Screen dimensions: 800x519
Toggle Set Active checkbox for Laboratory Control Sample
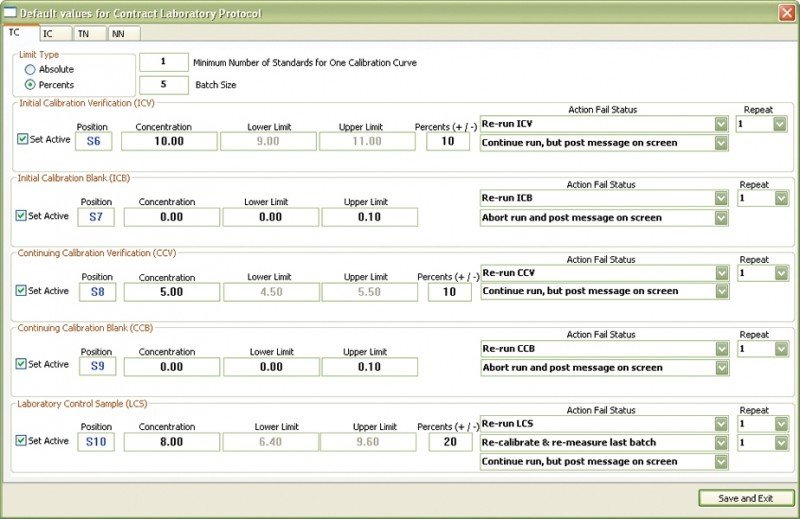coord(23,441)
